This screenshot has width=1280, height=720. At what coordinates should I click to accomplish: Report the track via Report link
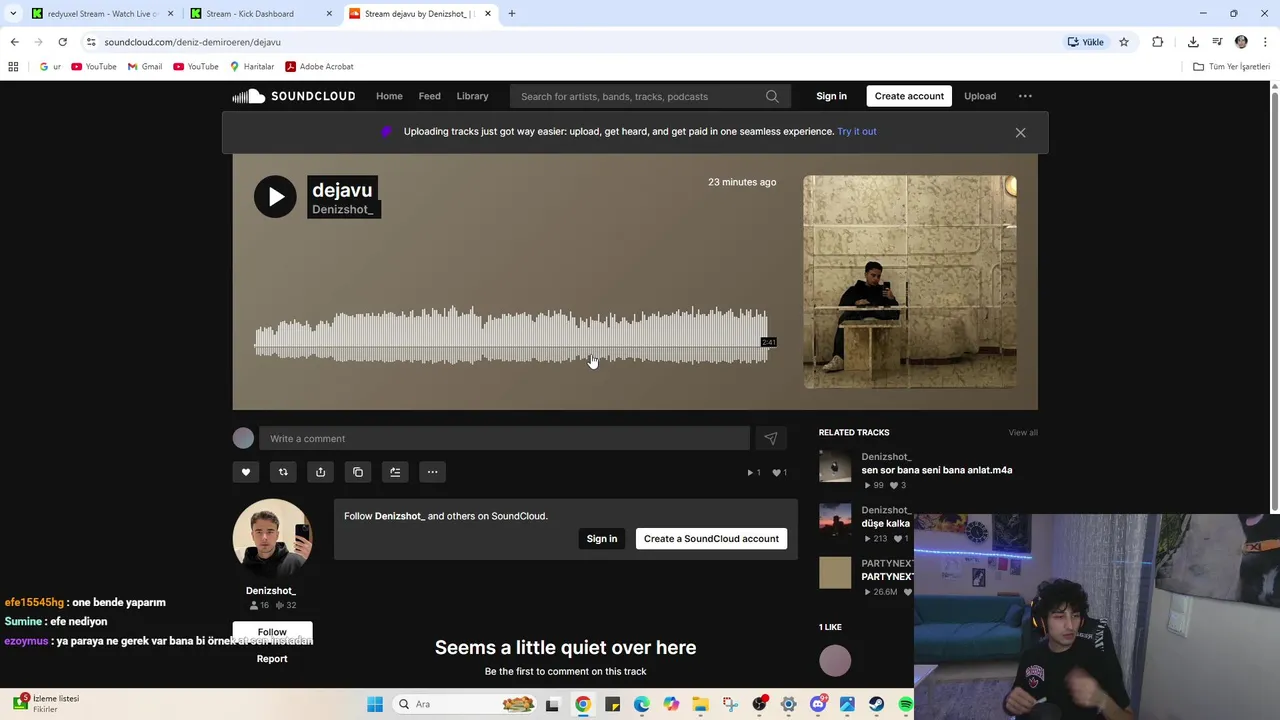point(272,658)
